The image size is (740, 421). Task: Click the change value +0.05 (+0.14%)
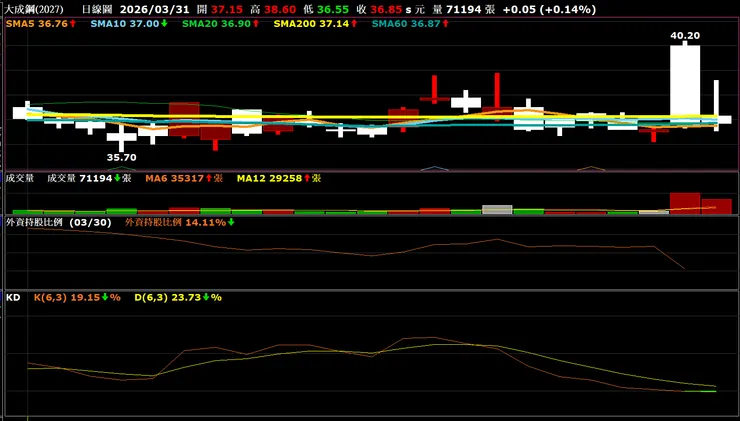(x=549, y=9)
